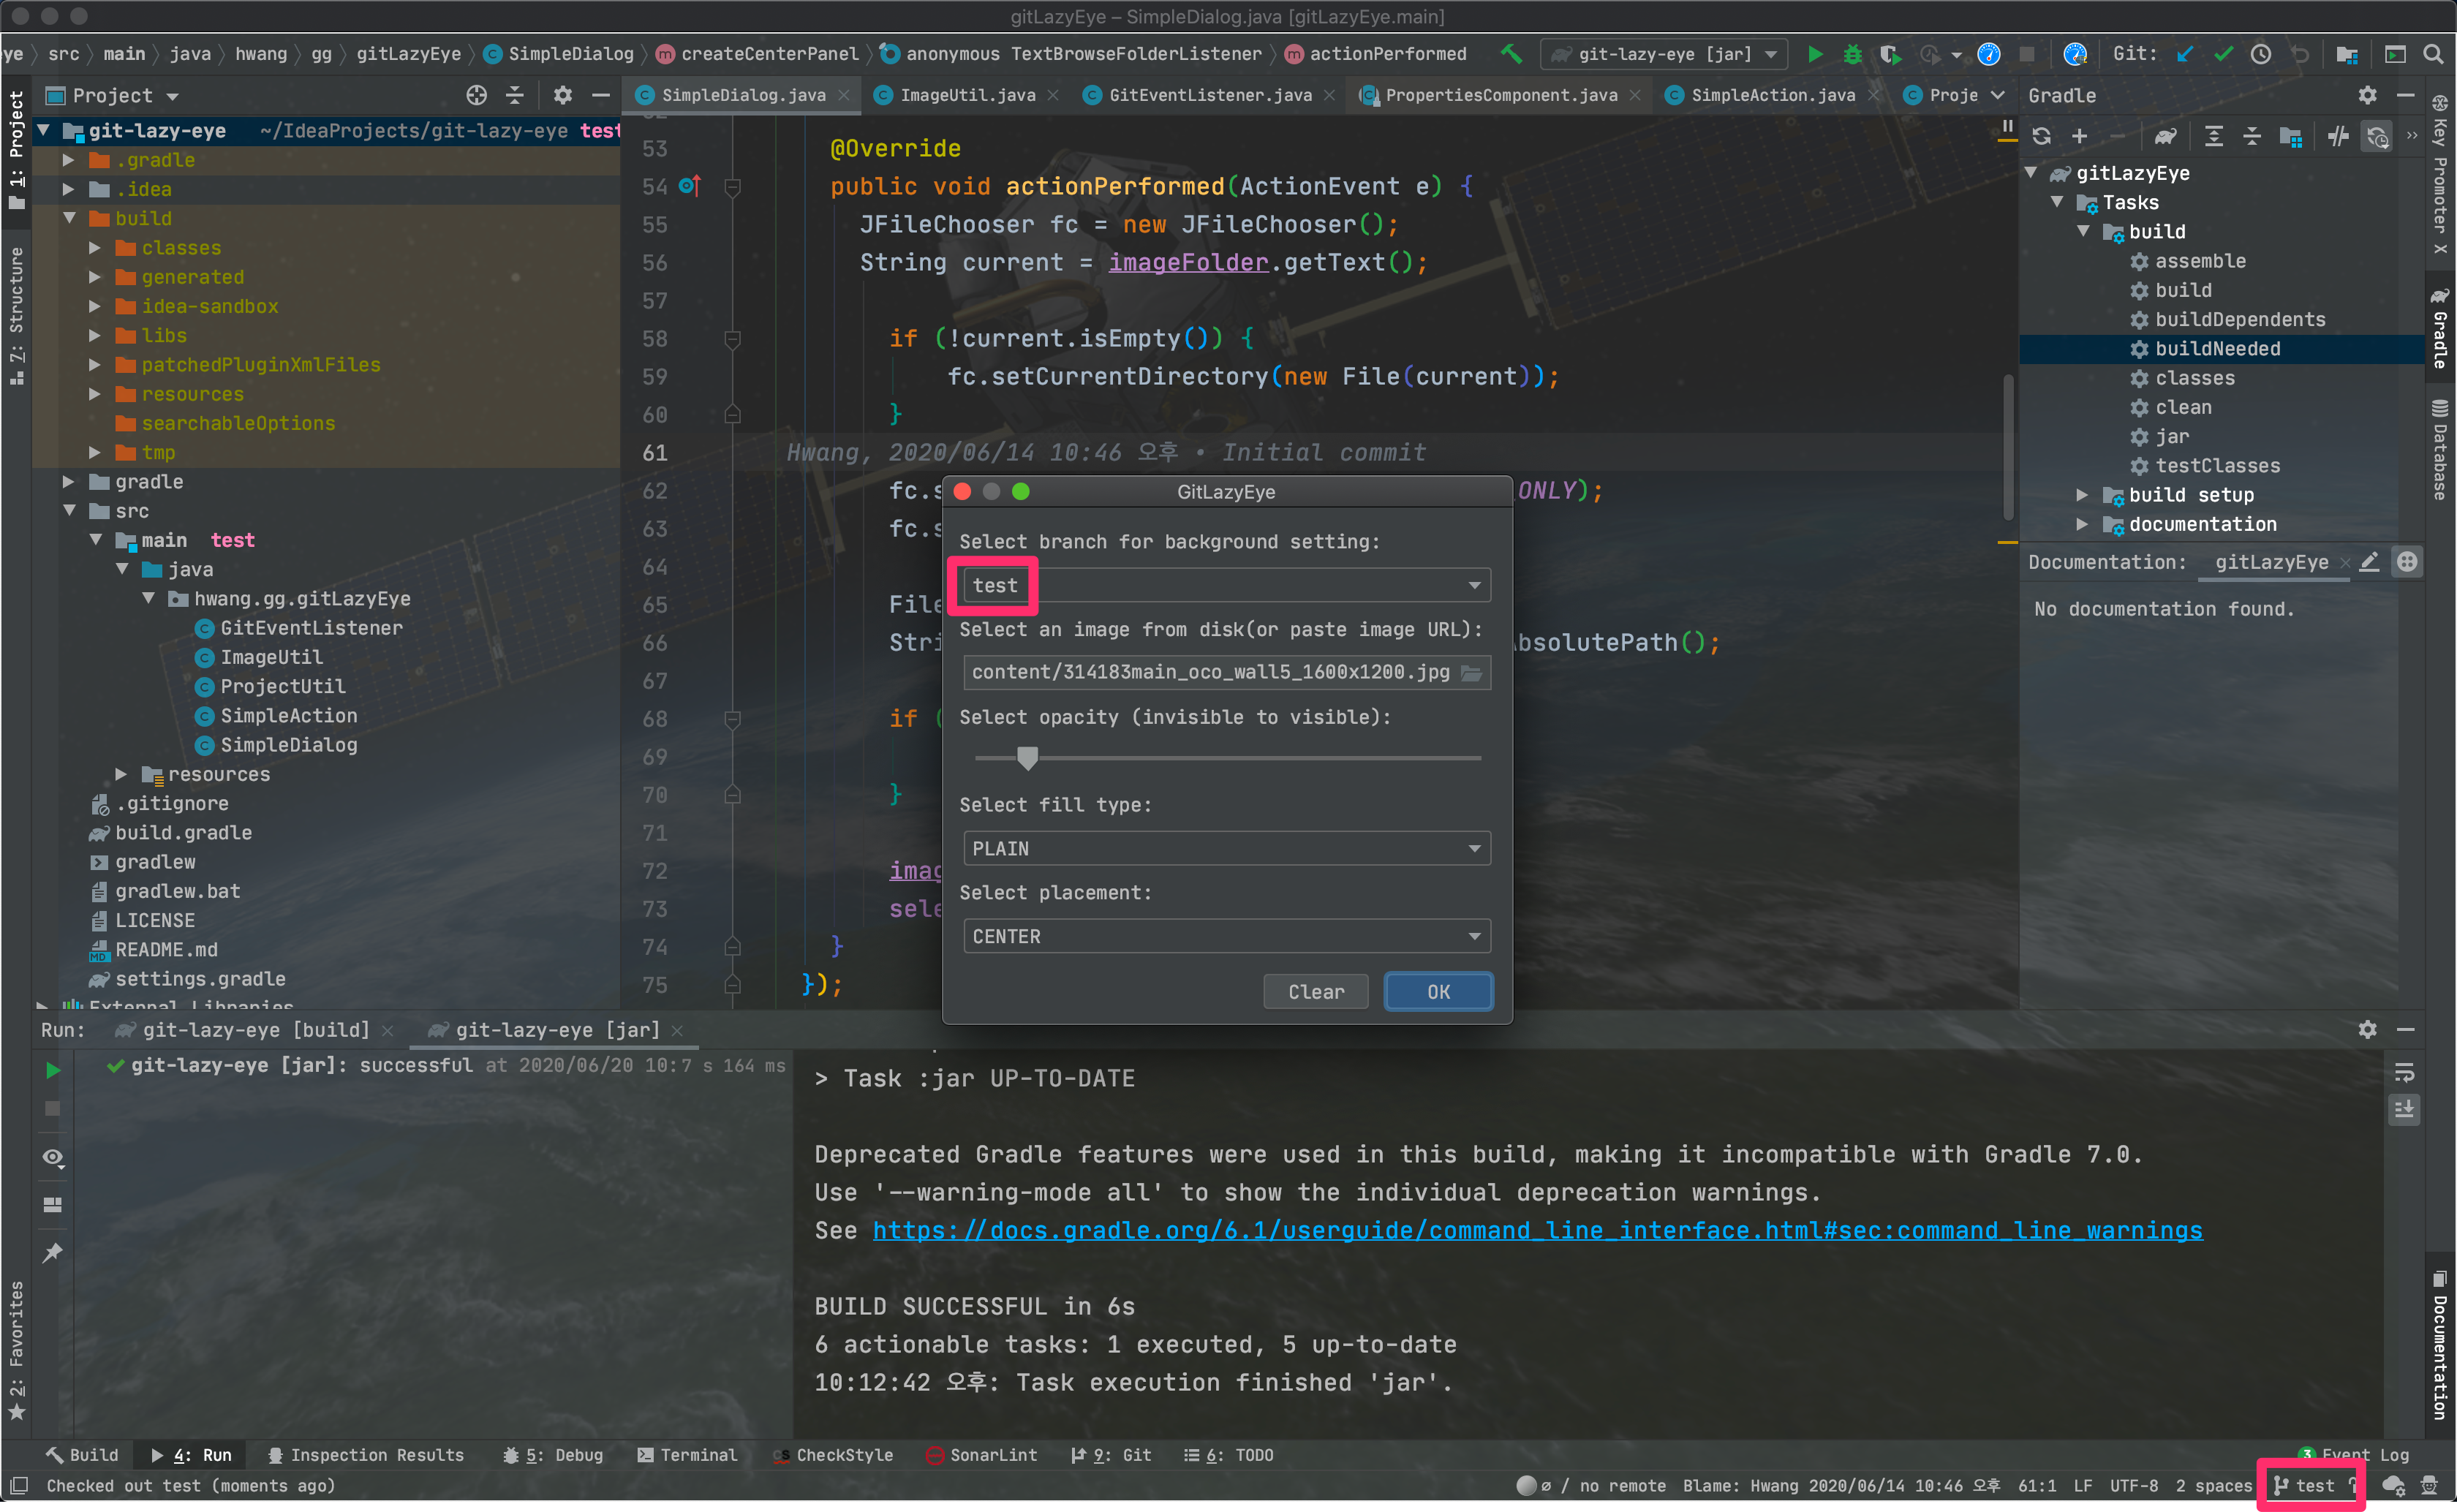
Task: Collapse all nodes in Project panel
Action: 515,95
